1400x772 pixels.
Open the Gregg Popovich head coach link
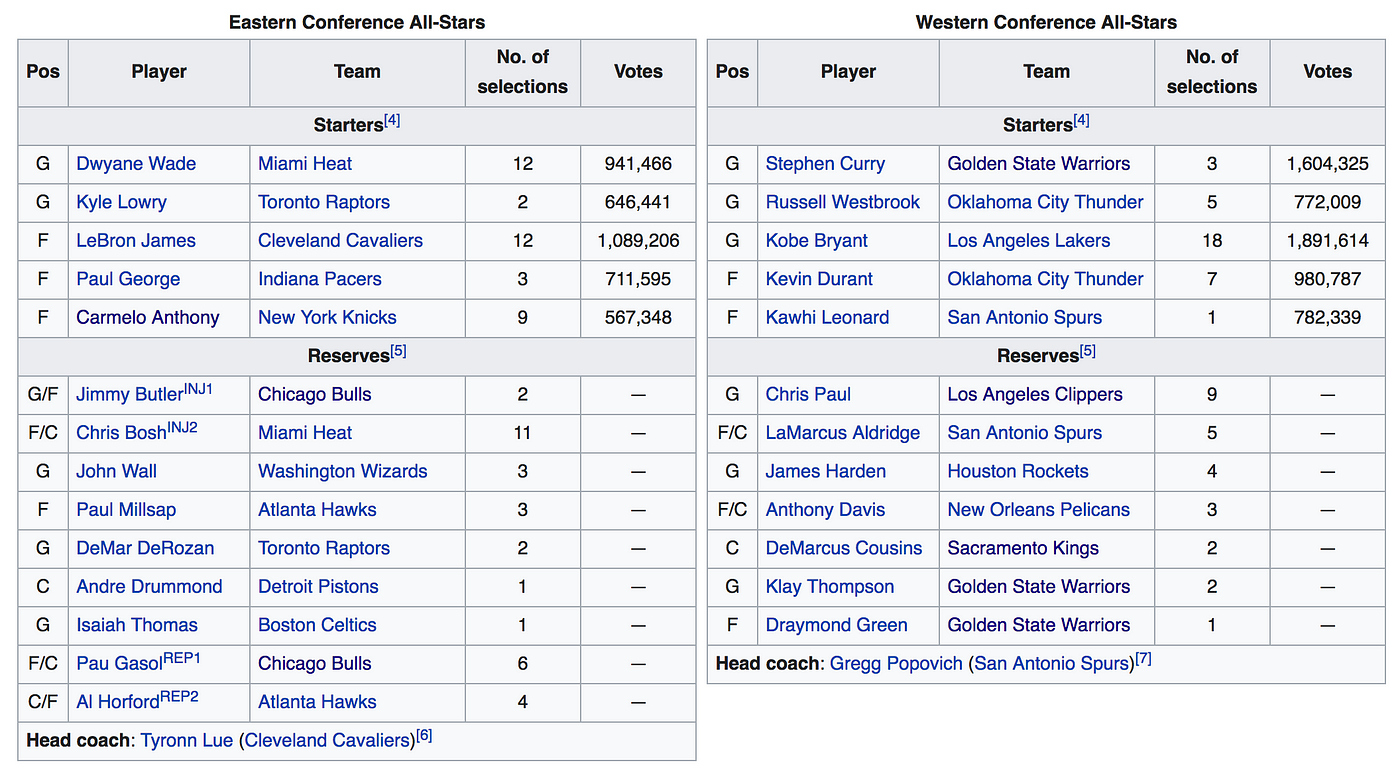pos(896,664)
